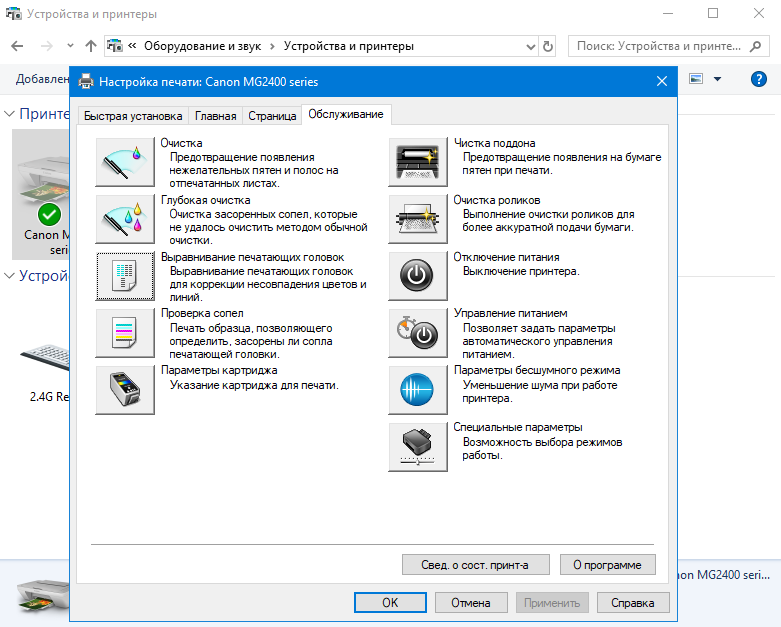781x627 pixels.
Task: Open view options dropdown arrow
Action: click(717, 79)
